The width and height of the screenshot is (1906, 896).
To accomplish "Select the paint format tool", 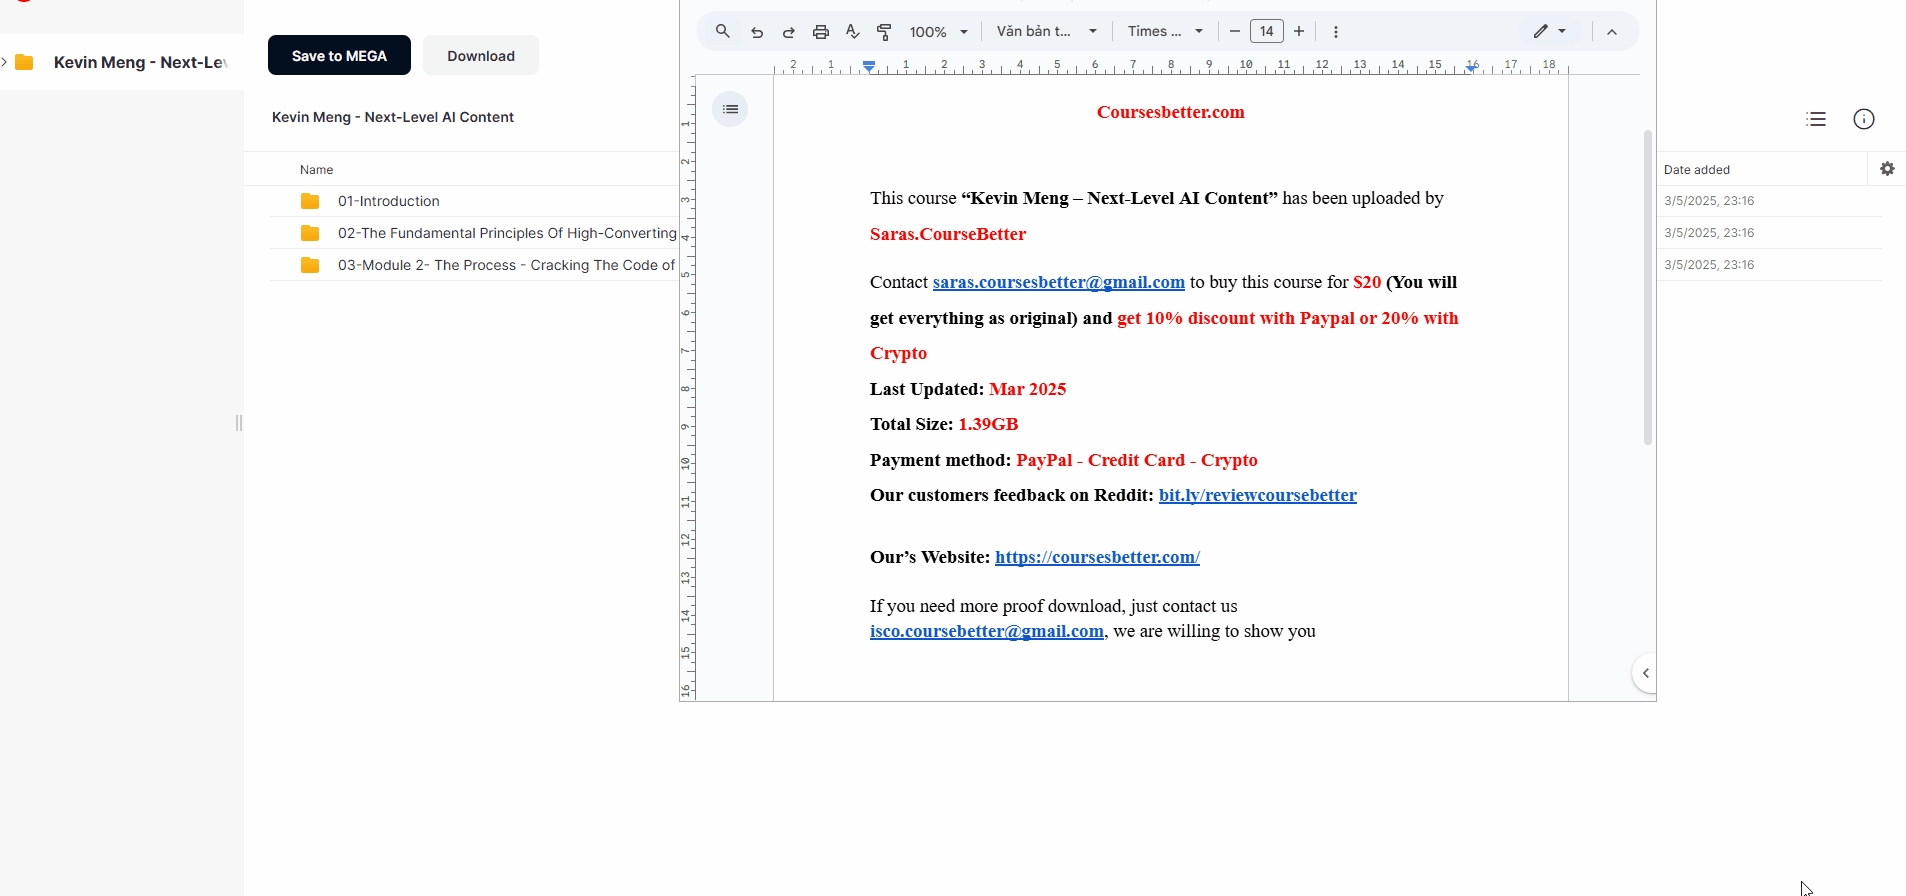I will [x=884, y=32].
